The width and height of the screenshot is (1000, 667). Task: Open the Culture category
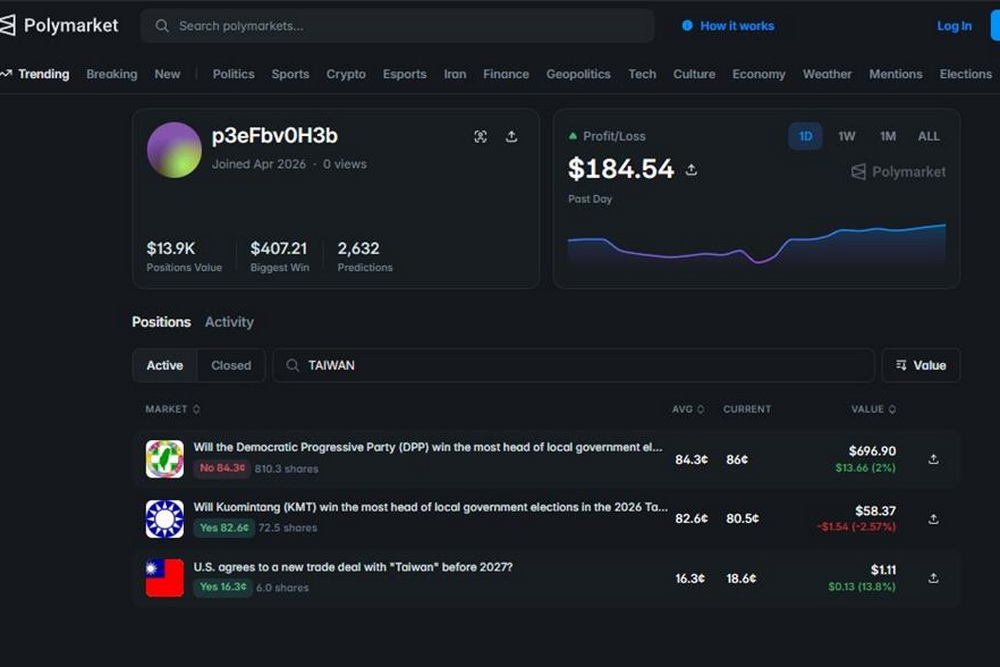click(694, 74)
